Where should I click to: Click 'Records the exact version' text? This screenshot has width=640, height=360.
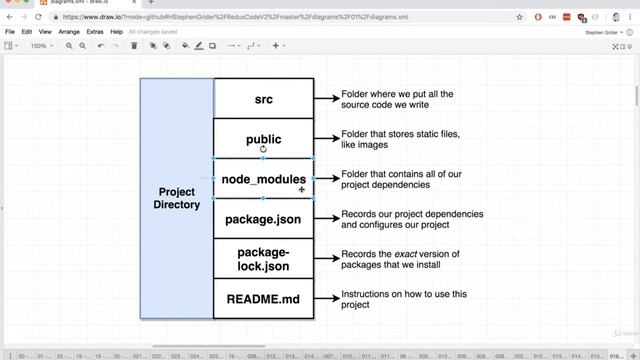(x=400, y=259)
